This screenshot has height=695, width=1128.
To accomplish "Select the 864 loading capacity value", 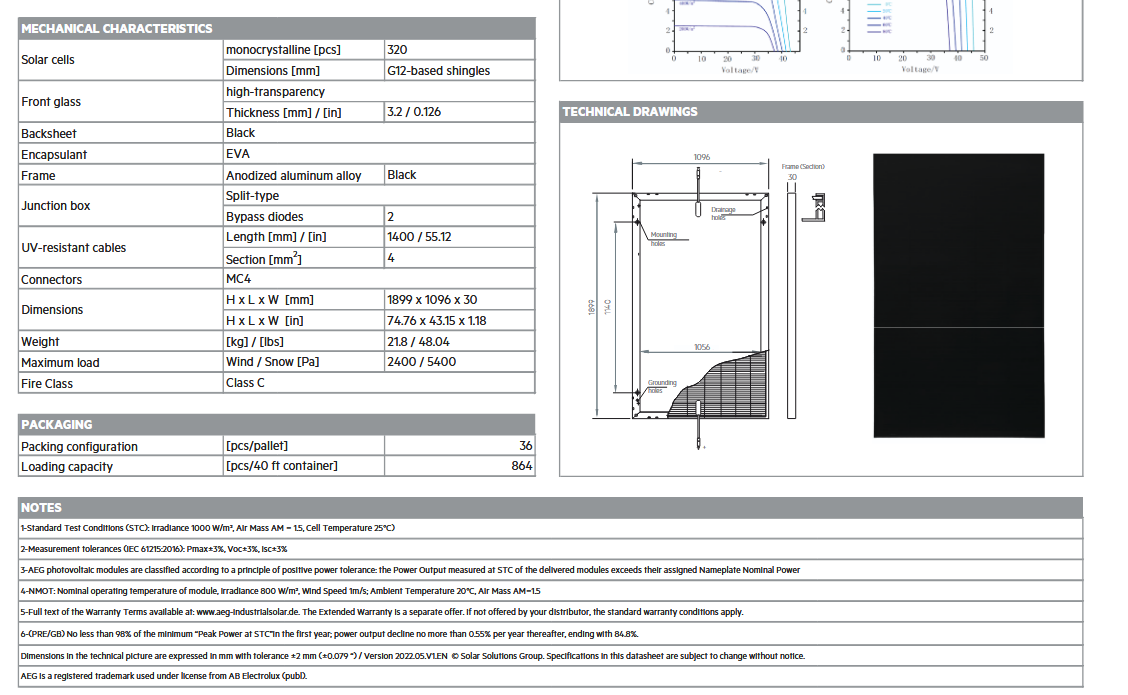I will click(x=521, y=466).
